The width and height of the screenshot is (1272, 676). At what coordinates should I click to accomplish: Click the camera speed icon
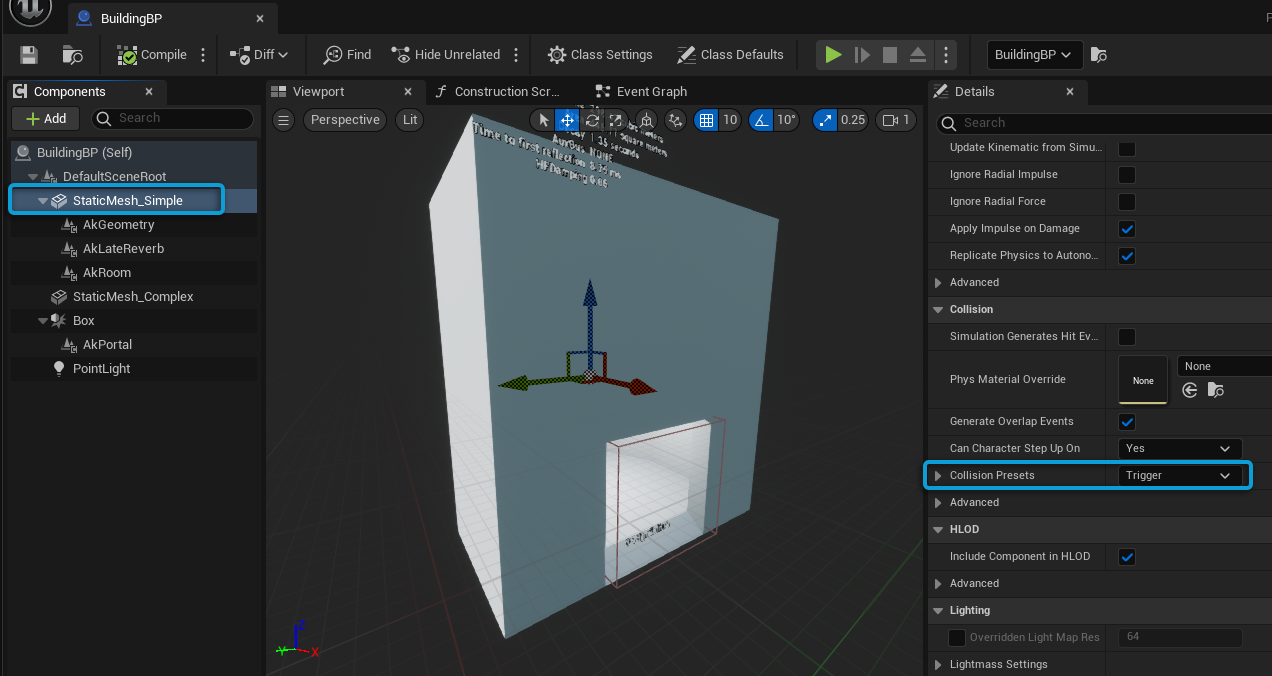point(890,120)
